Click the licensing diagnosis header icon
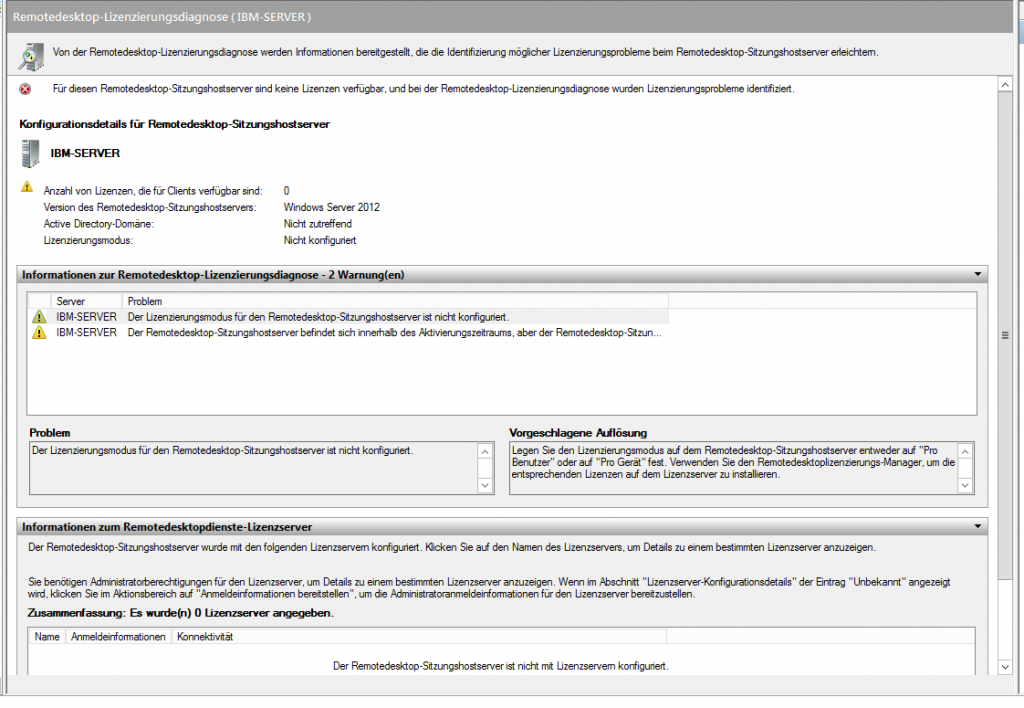This screenshot has width=1024, height=708. pos(31,57)
